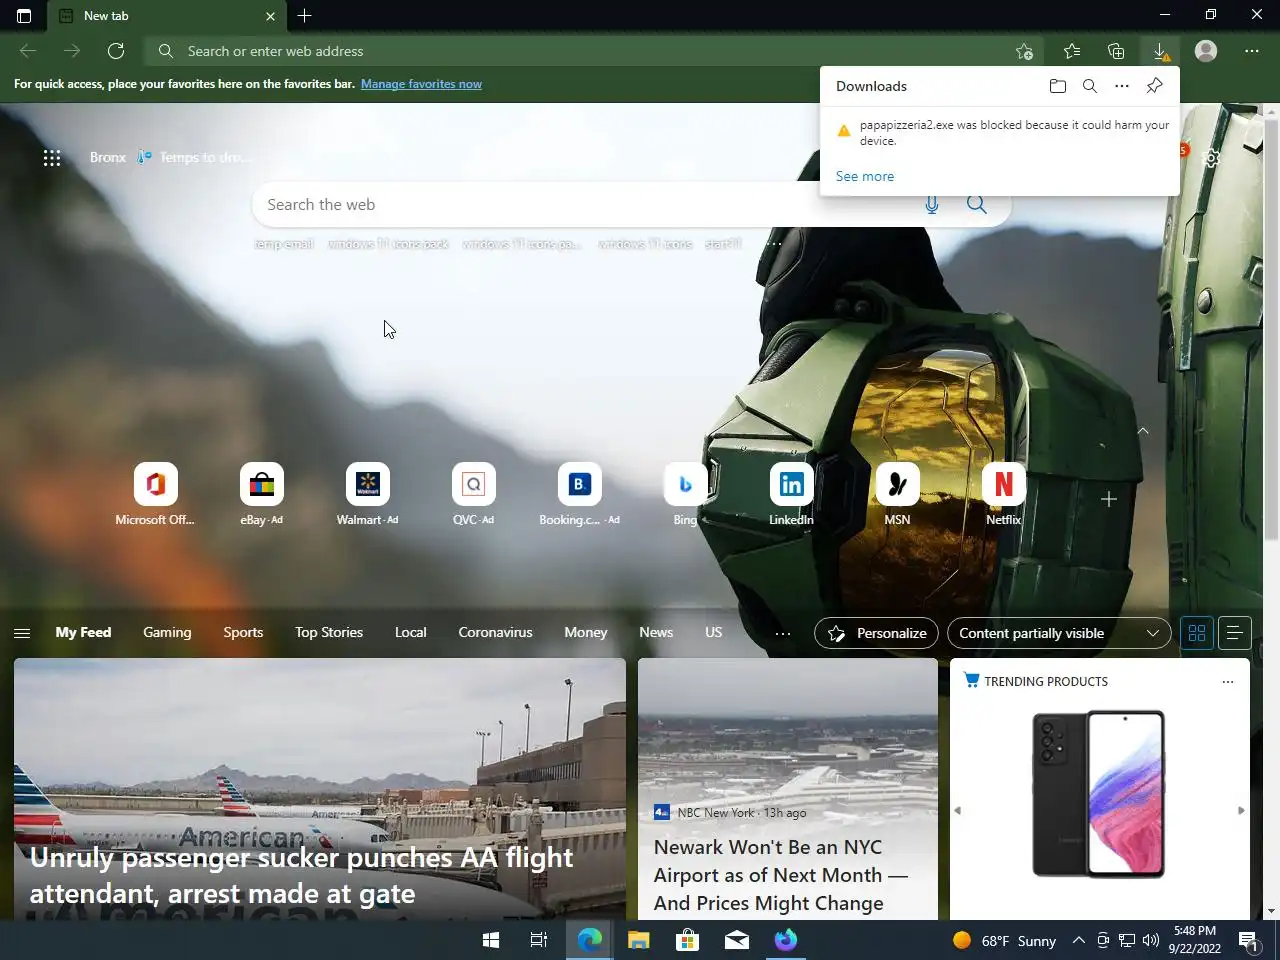The width and height of the screenshot is (1280, 960).
Task: Search downloads using magnifier icon
Action: pyautogui.click(x=1090, y=86)
